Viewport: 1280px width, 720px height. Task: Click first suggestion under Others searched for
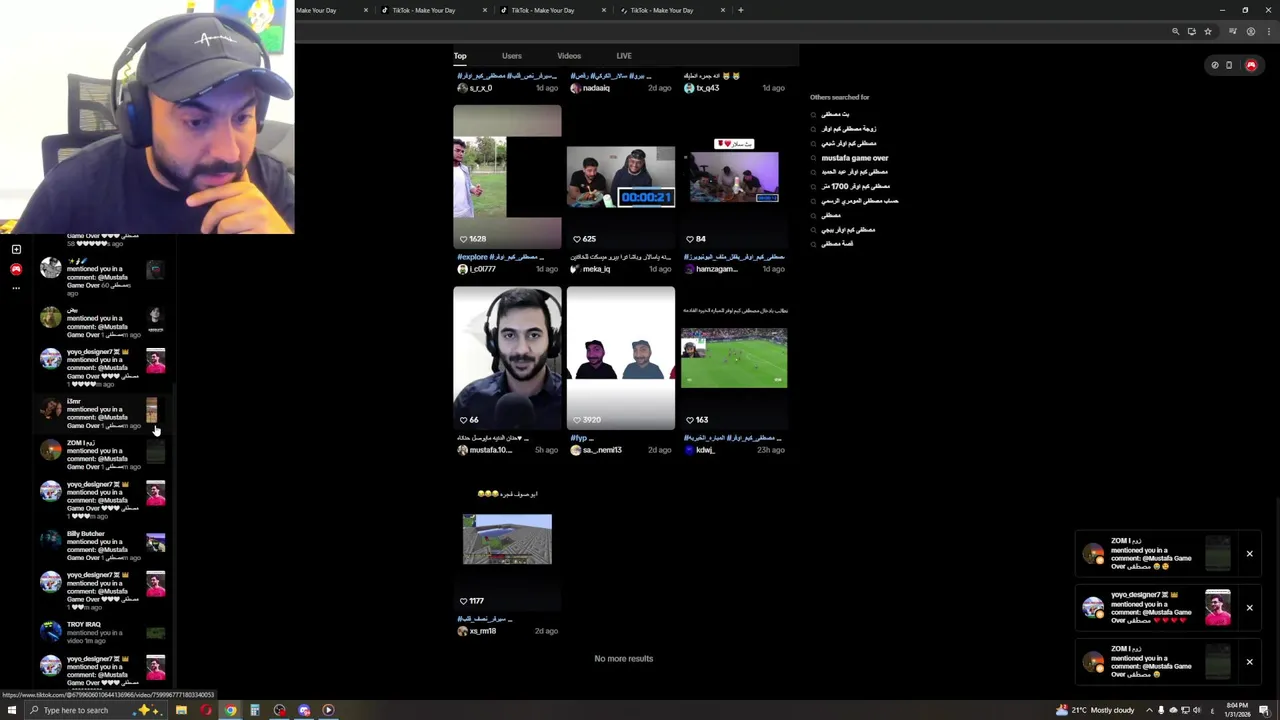pyautogui.click(x=835, y=114)
